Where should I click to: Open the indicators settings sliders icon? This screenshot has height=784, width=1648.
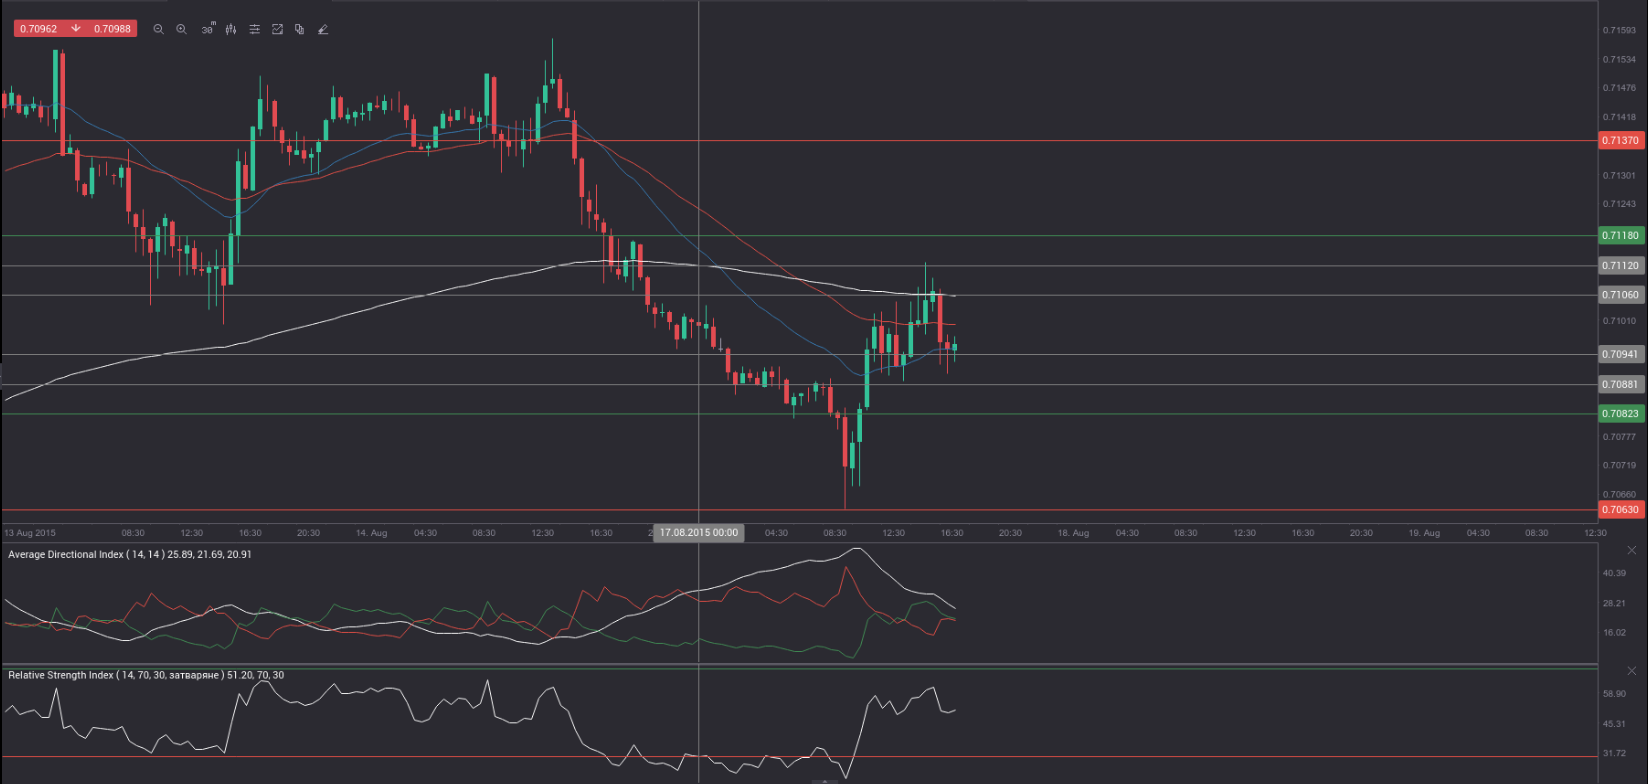click(x=254, y=30)
